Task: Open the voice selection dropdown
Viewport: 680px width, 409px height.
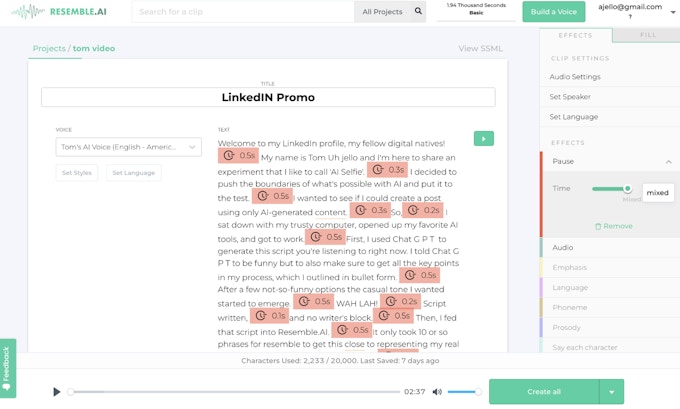Action: [128, 147]
